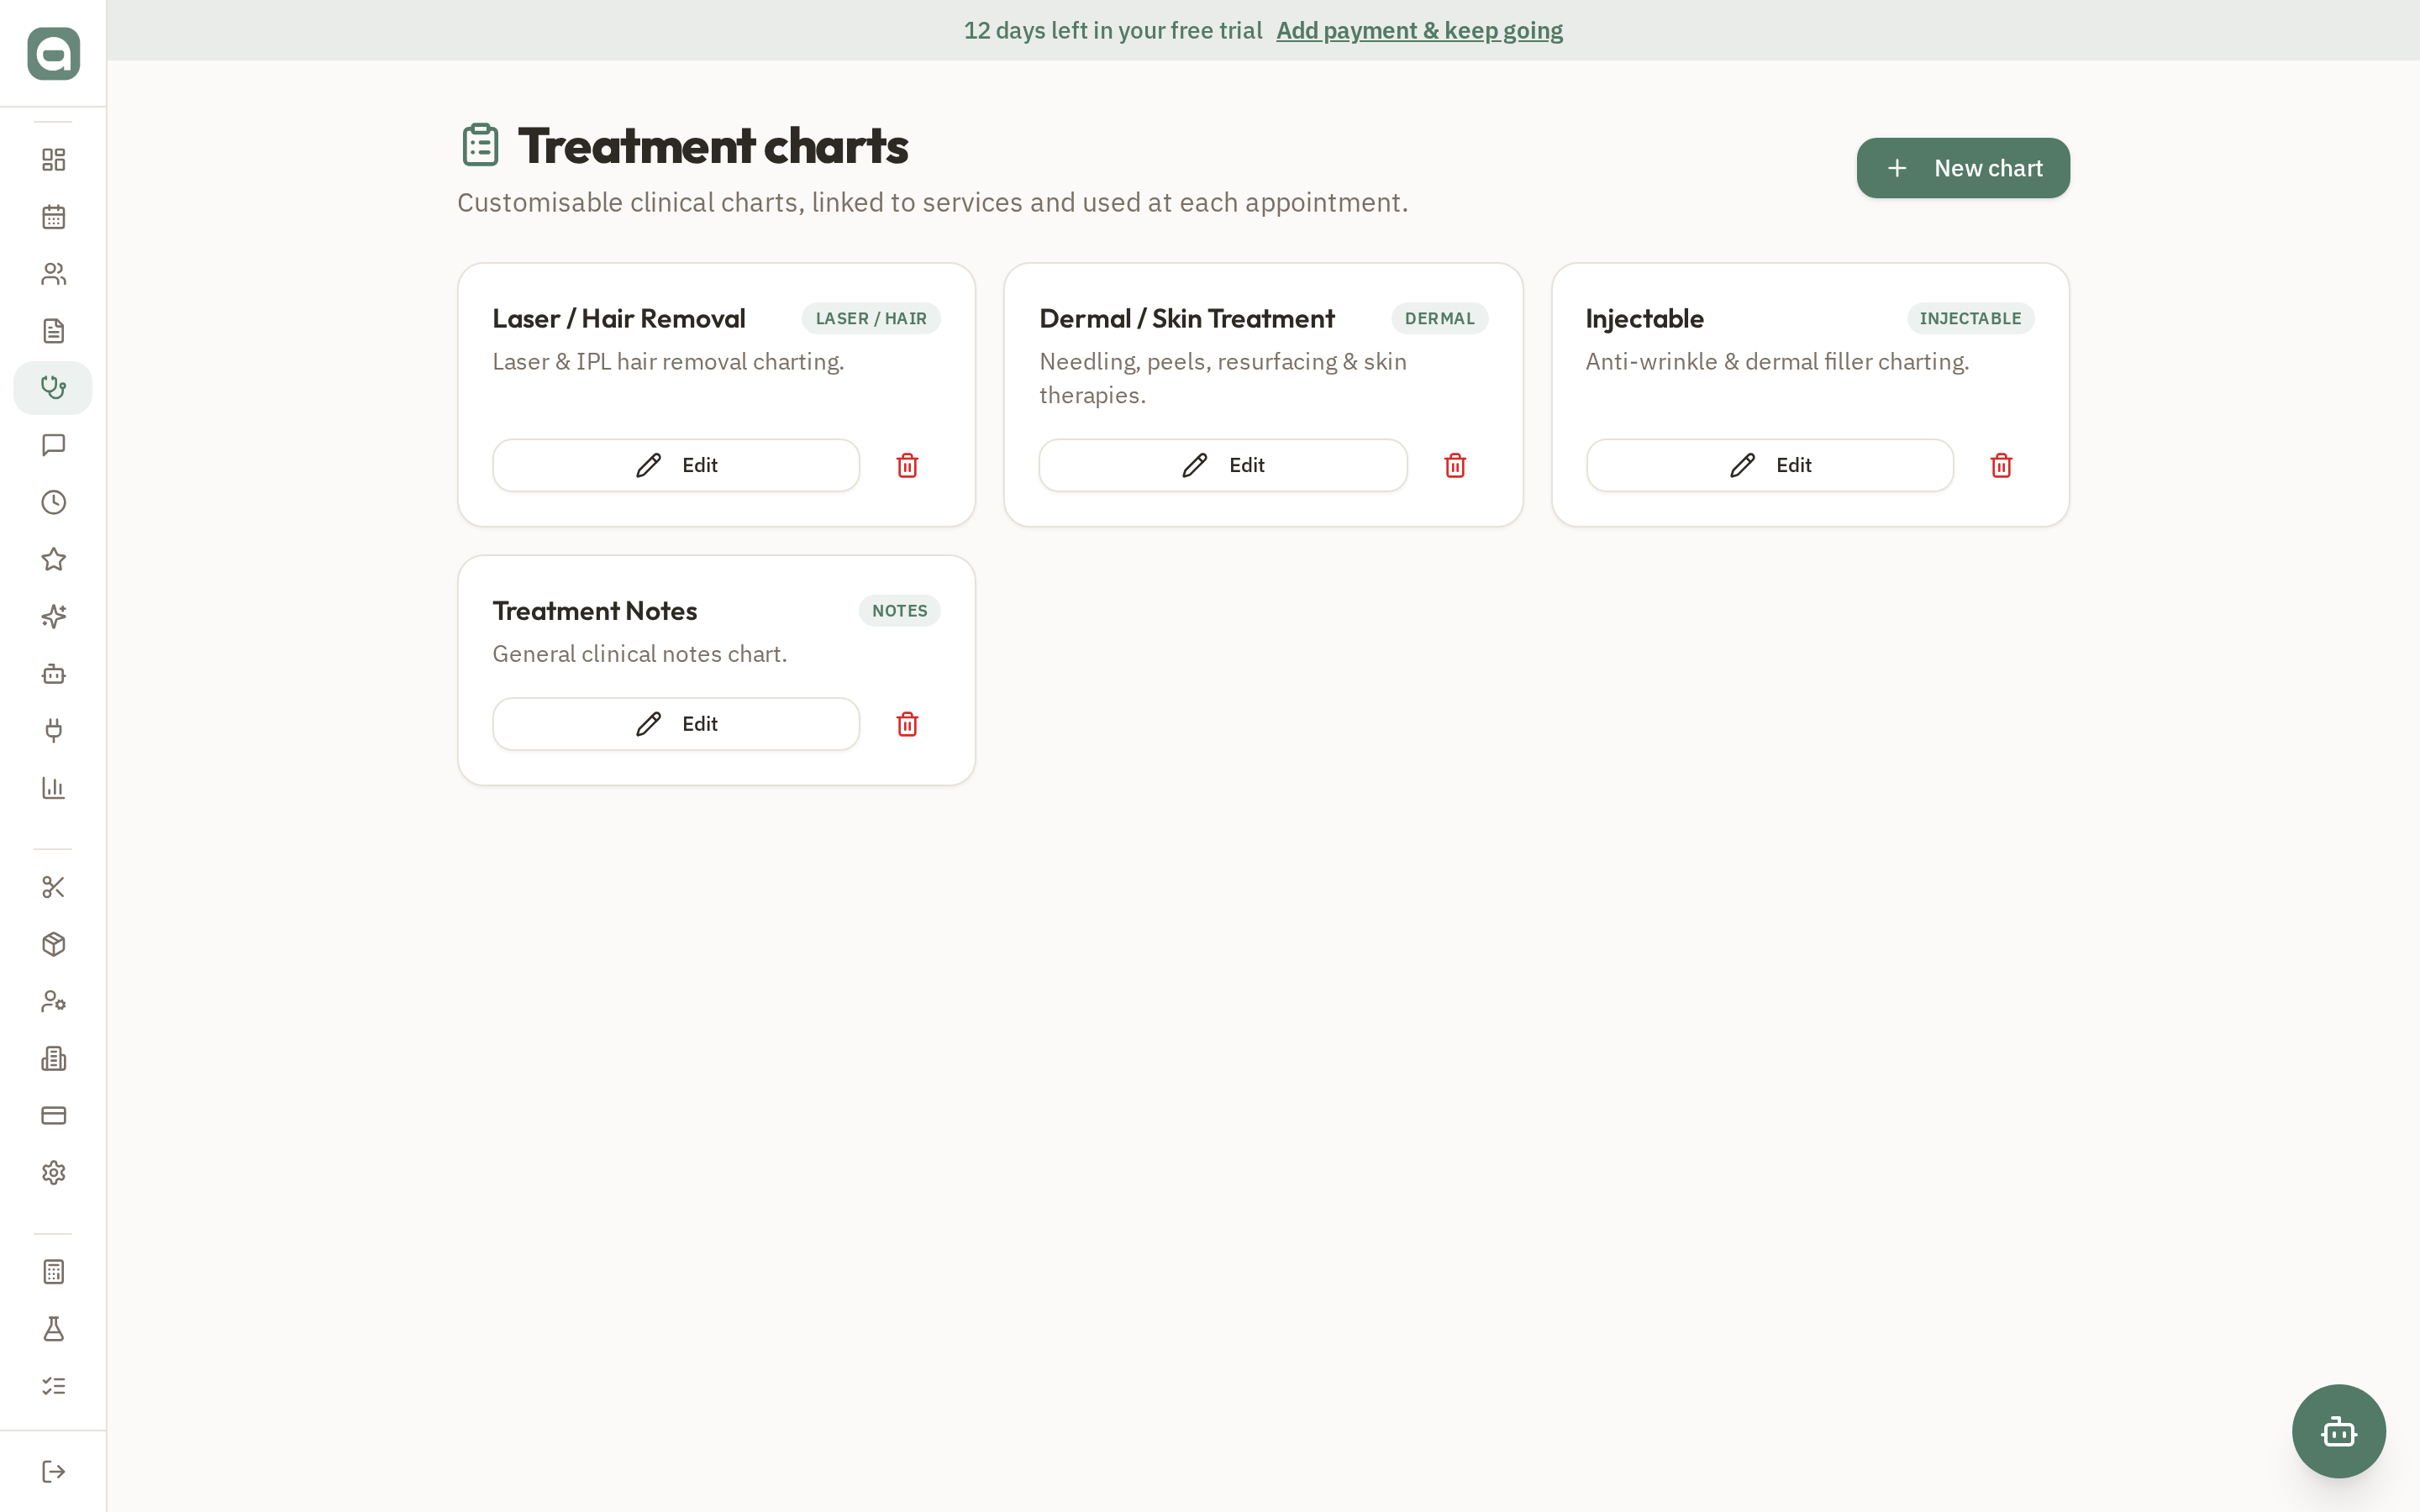Click the New chart button
Image resolution: width=2420 pixels, height=1512 pixels.
(1963, 168)
